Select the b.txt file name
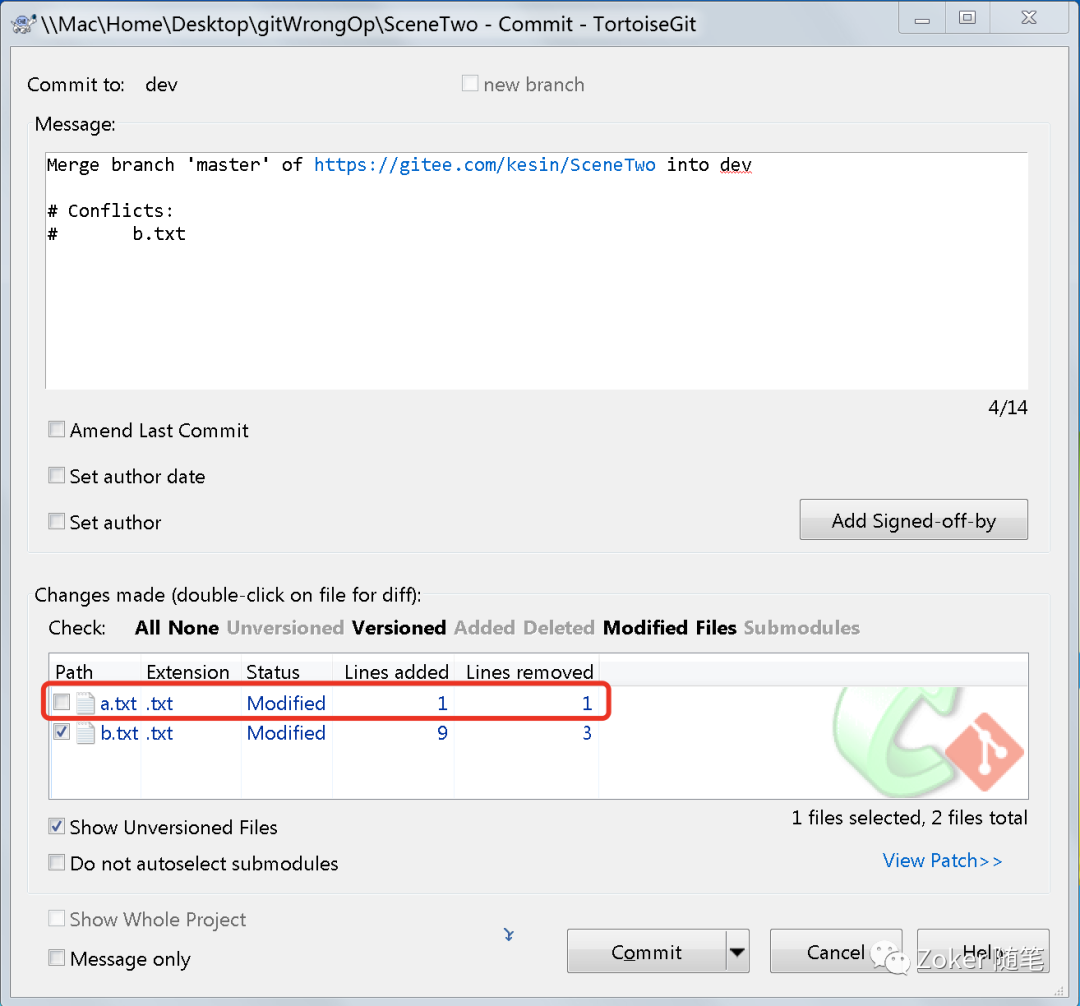Image resolution: width=1080 pixels, height=1006 pixels. (x=119, y=733)
